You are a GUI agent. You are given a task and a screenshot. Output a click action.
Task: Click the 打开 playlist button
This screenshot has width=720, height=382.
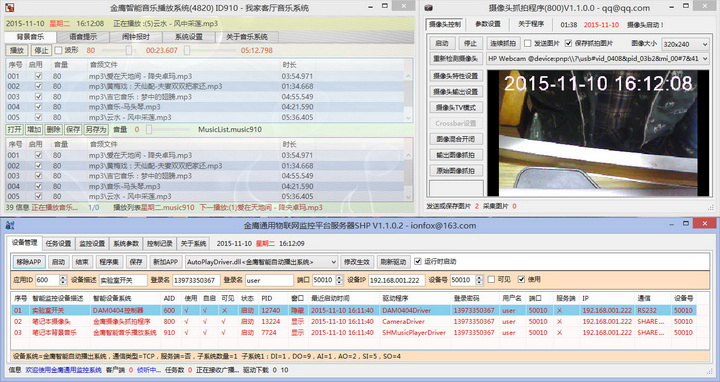[14, 129]
